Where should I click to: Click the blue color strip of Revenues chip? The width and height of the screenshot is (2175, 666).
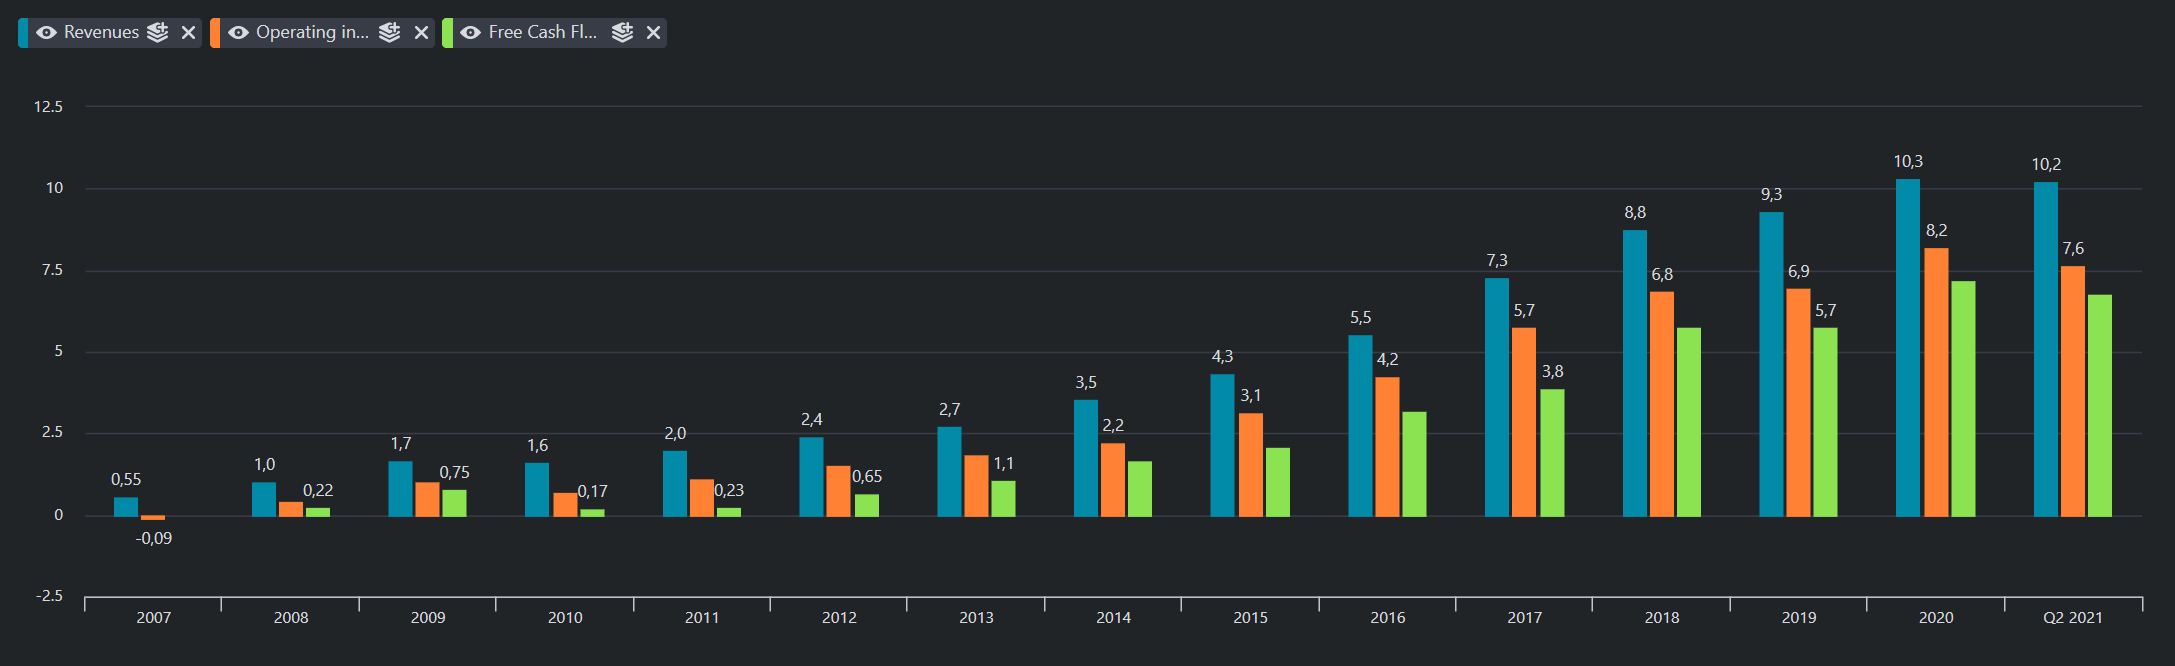23,33
